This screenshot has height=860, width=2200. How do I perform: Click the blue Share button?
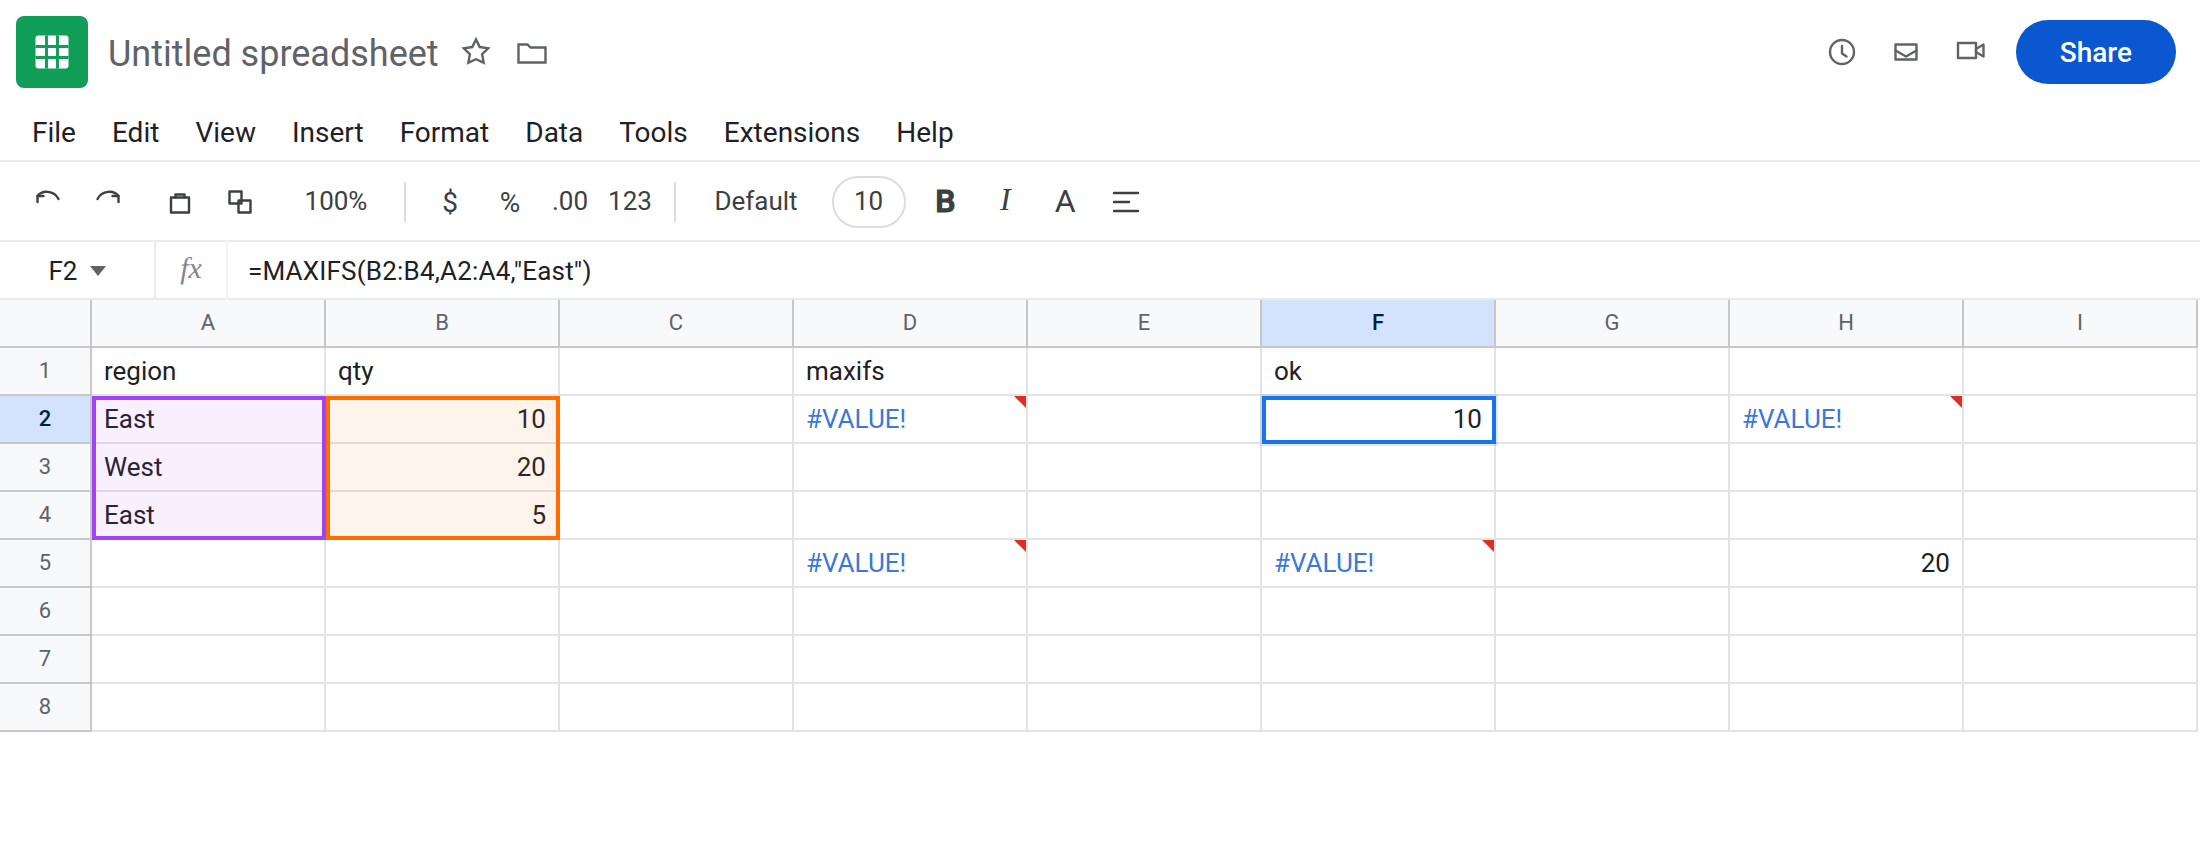pos(2095,52)
